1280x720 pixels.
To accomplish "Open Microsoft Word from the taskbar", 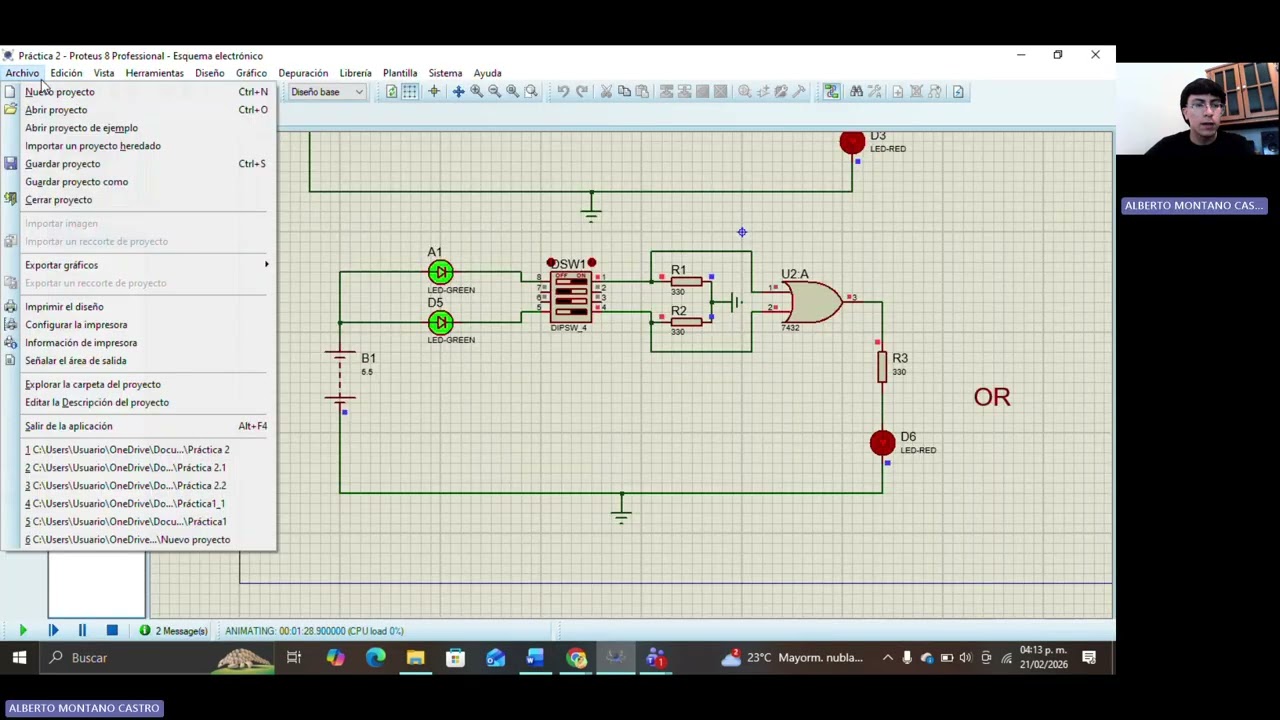I will (x=535, y=658).
